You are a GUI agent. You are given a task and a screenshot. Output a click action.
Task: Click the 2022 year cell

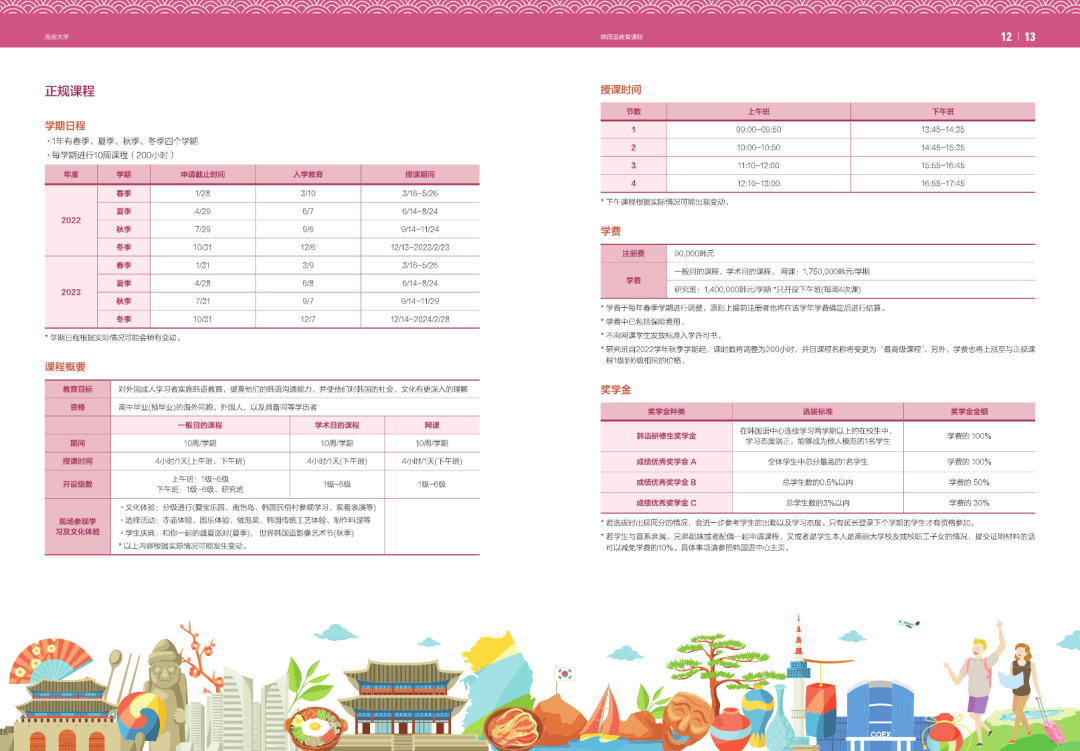pos(71,220)
